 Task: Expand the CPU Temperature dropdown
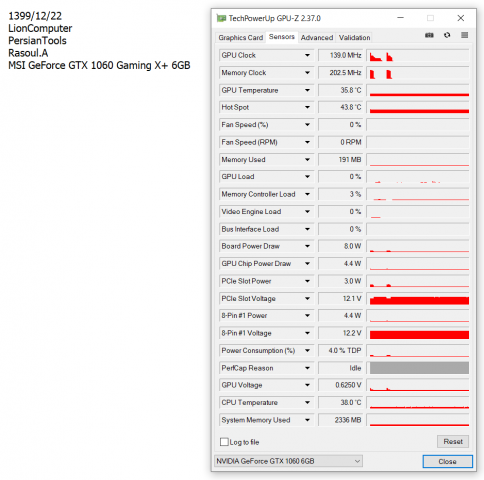[x=307, y=402]
